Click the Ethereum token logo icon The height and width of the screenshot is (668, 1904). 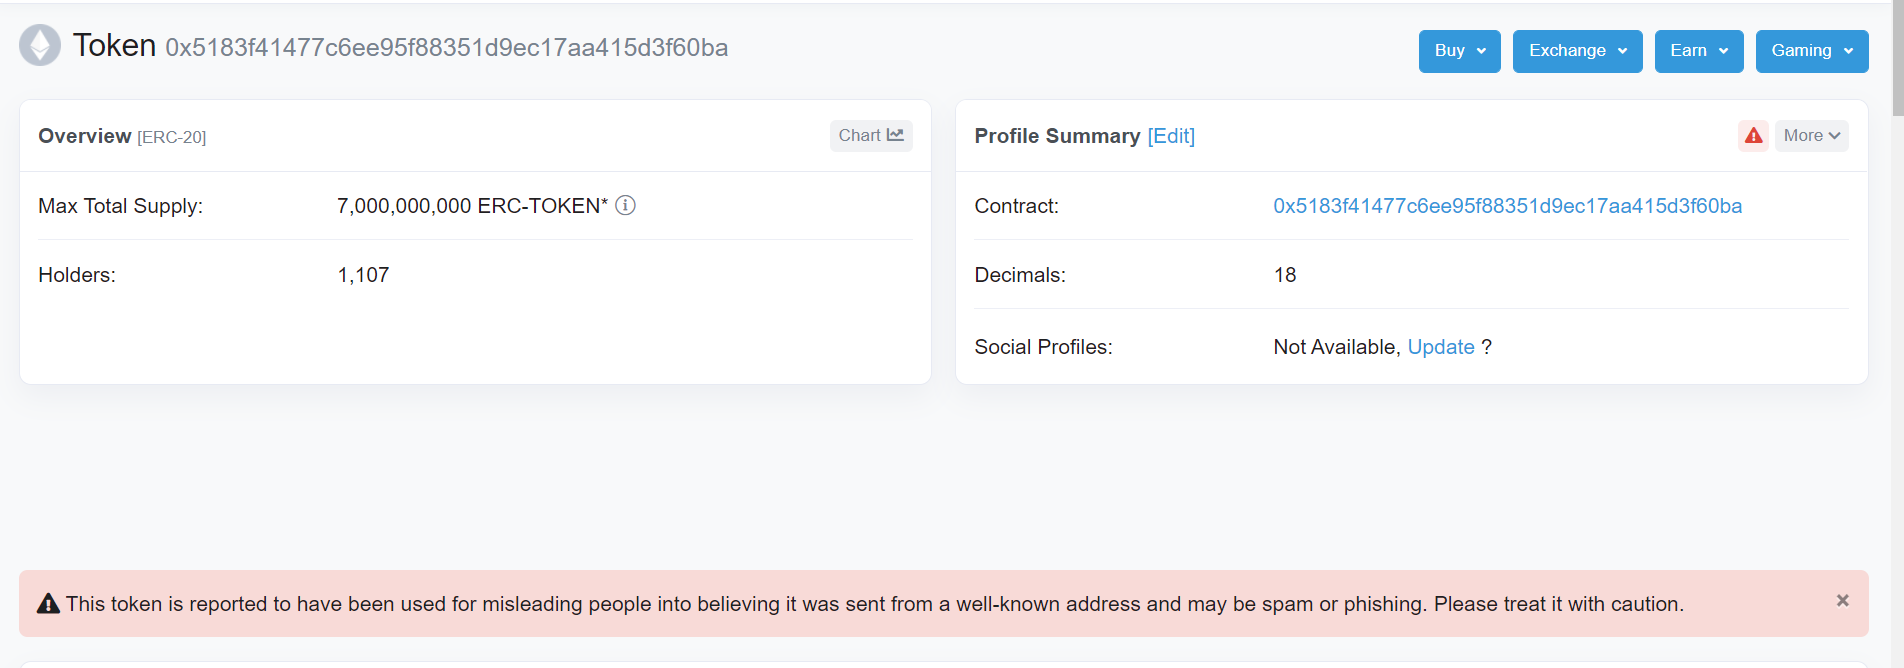tap(40, 45)
